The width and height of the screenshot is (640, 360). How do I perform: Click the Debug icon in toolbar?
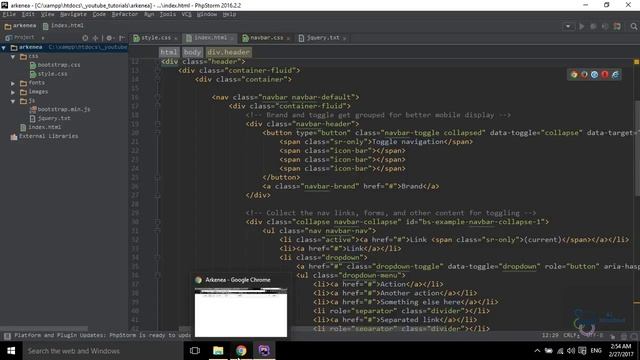[x=593, y=26]
